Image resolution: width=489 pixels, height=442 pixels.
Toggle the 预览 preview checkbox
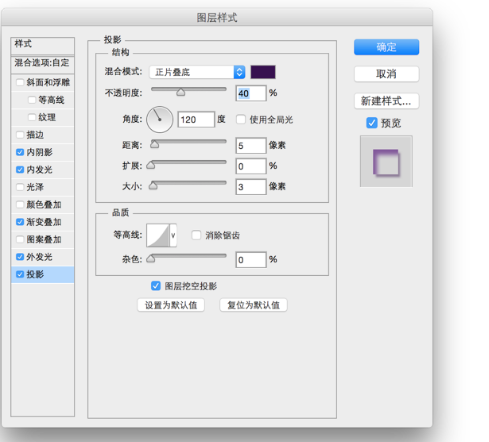pyautogui.click(x=372, y=123)
